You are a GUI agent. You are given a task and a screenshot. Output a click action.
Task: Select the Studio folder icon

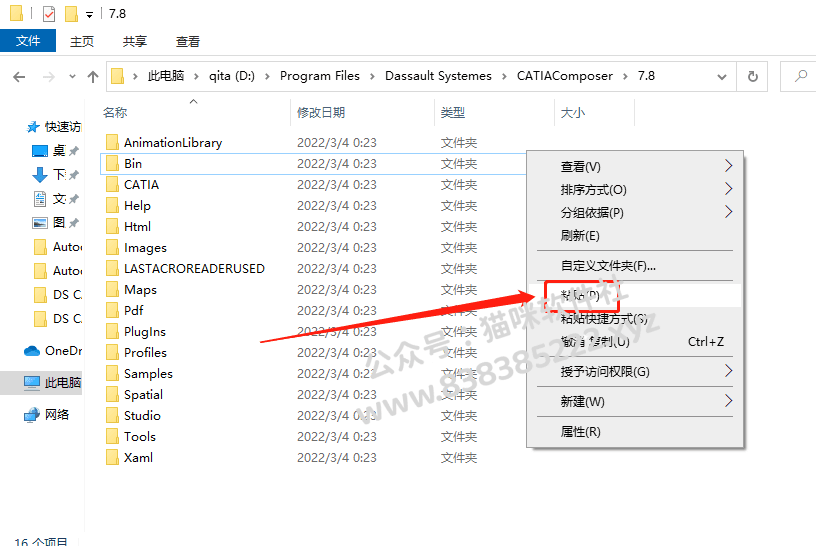pos(112,415)
